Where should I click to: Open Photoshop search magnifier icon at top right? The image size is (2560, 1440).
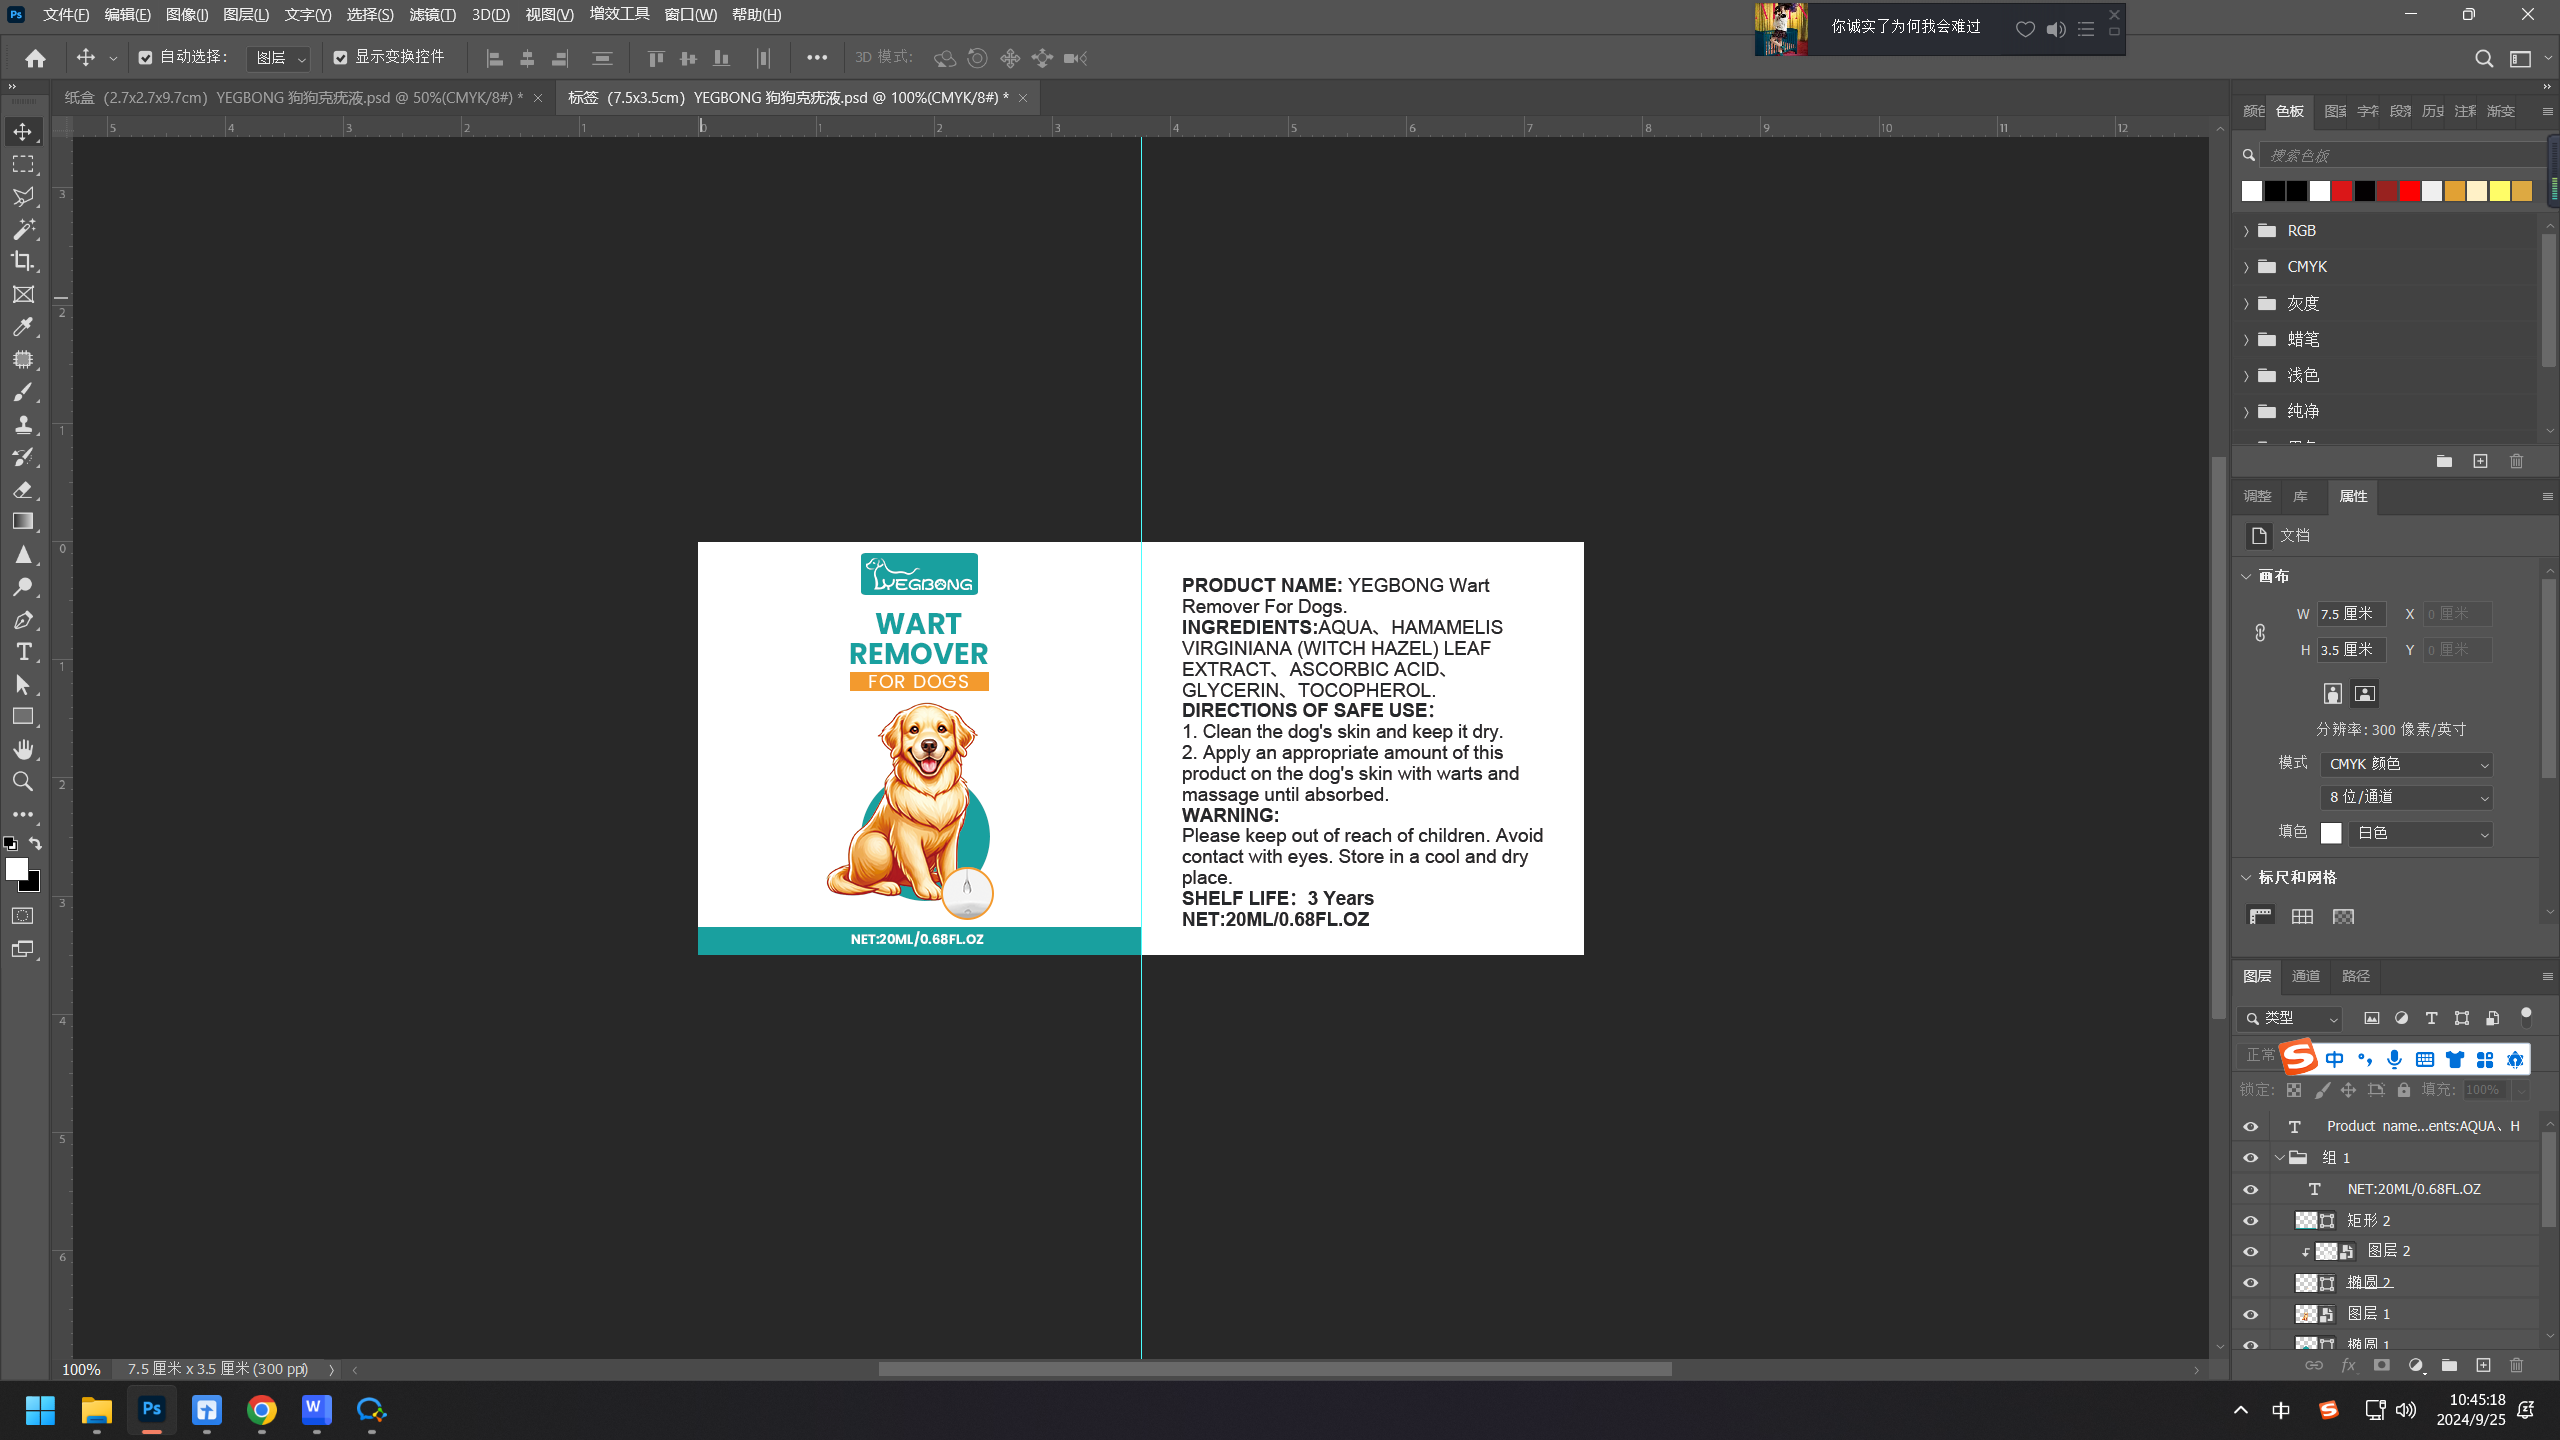coord(2483,59)
